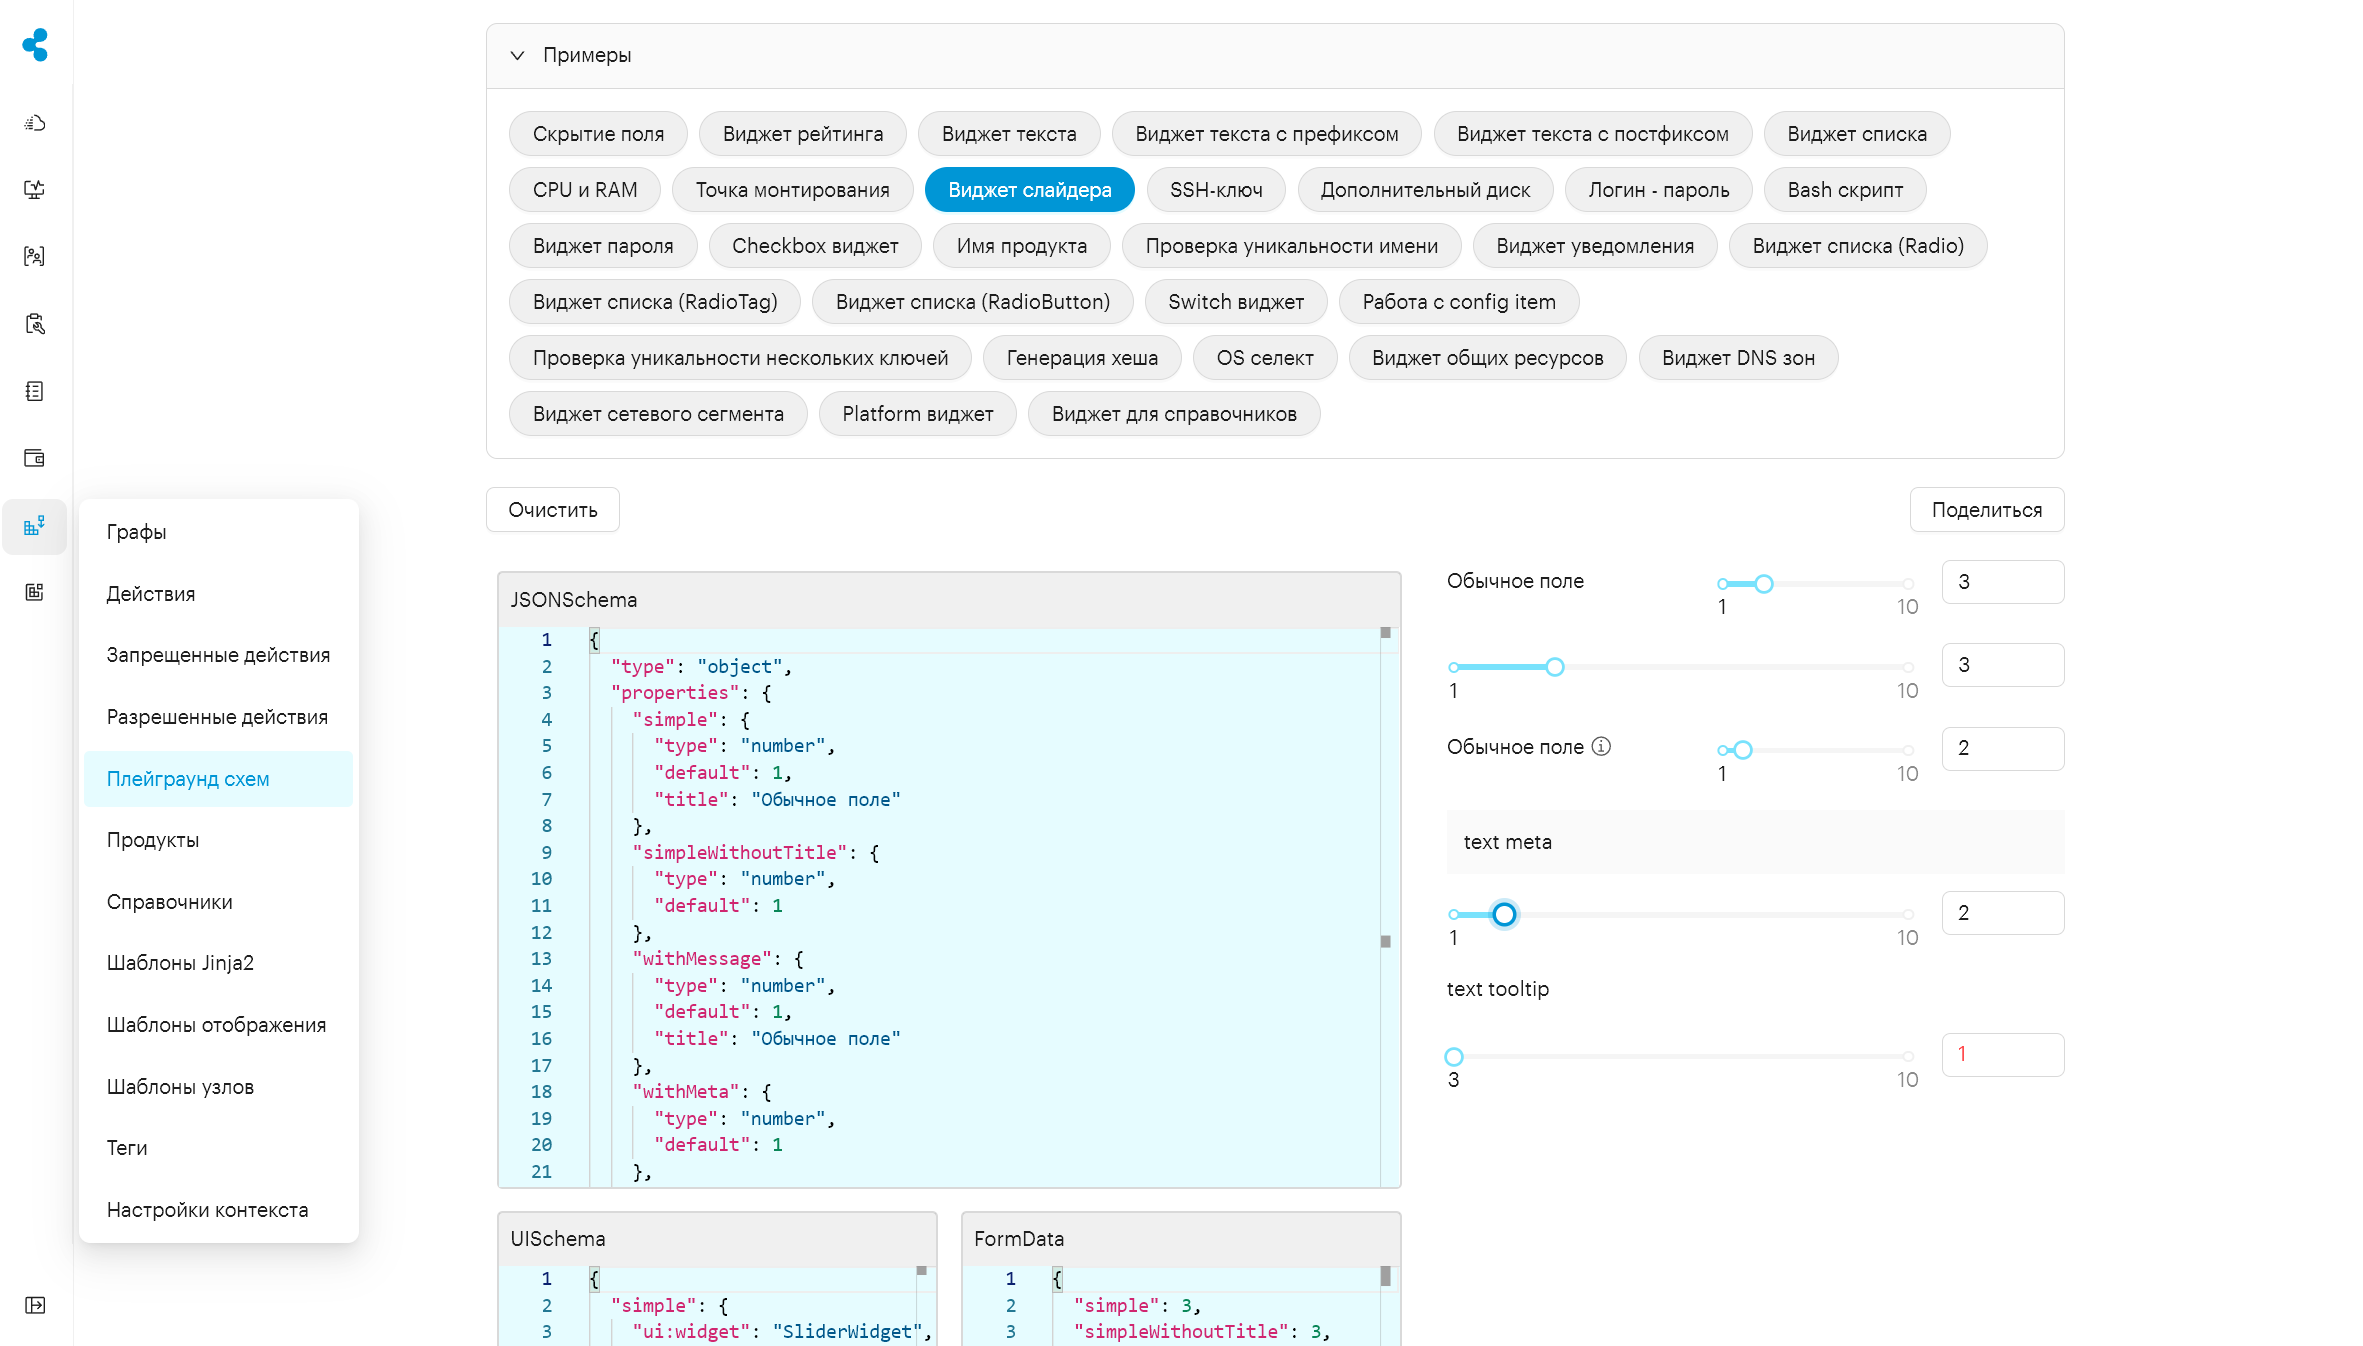Select Работа с config item example

tap(1459, 302)
